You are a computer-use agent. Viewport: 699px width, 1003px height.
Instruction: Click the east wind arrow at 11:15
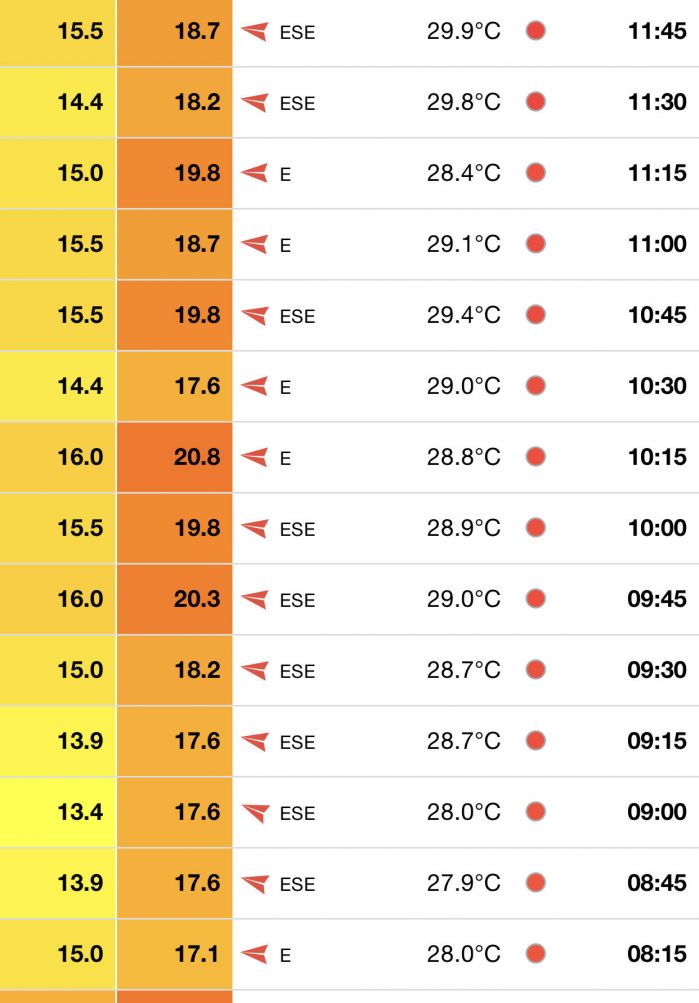coord(255,173)
